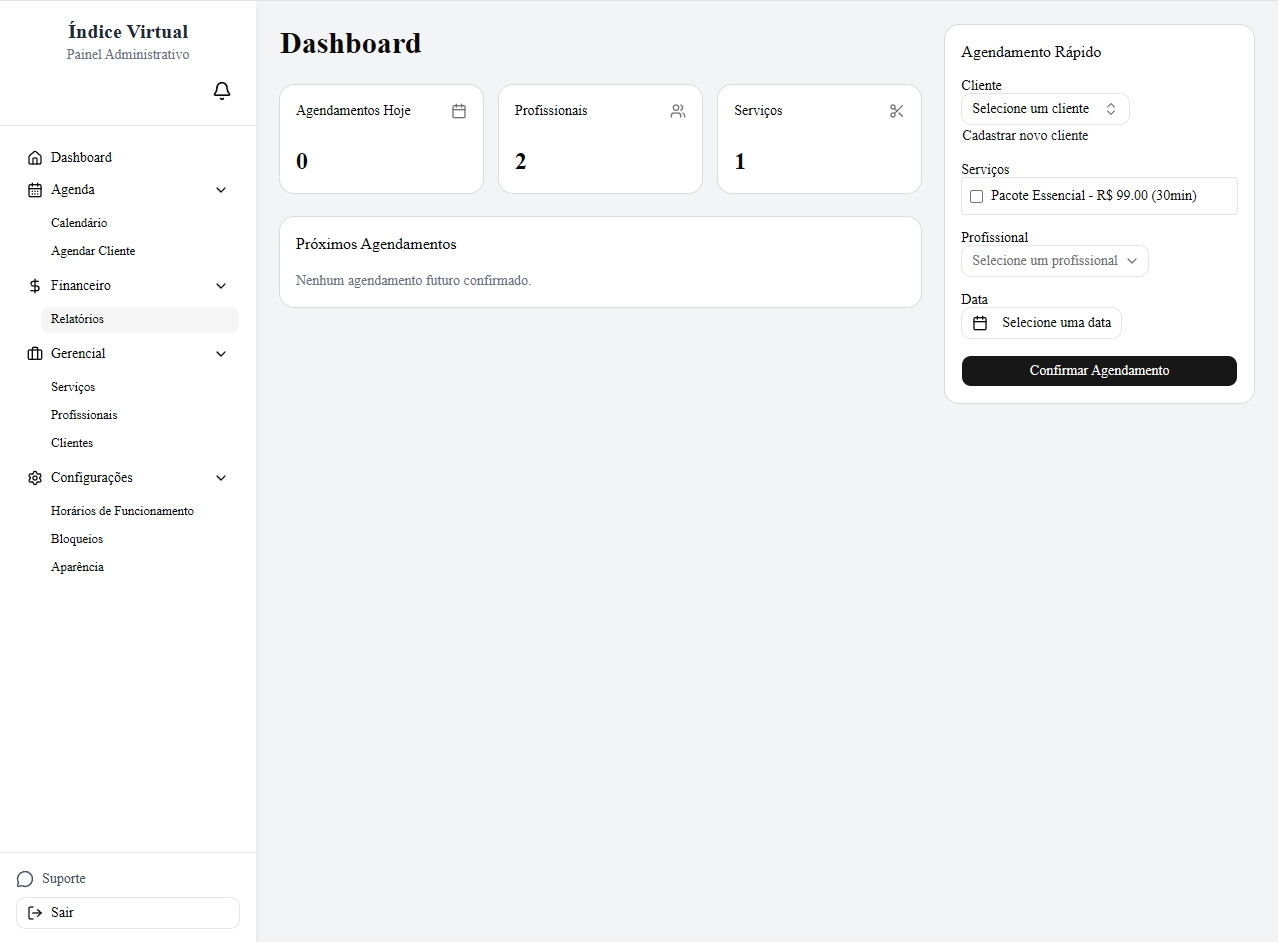Viewport: 1278px width, 942px height.
Task: Collapse the Agenda section chevron
Action: click(x=221, y=190)
